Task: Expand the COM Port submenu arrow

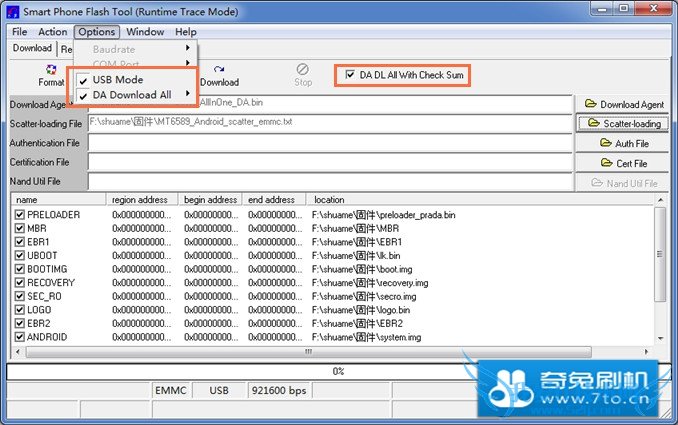Action: pyautogui.click(x=188, y=63)
